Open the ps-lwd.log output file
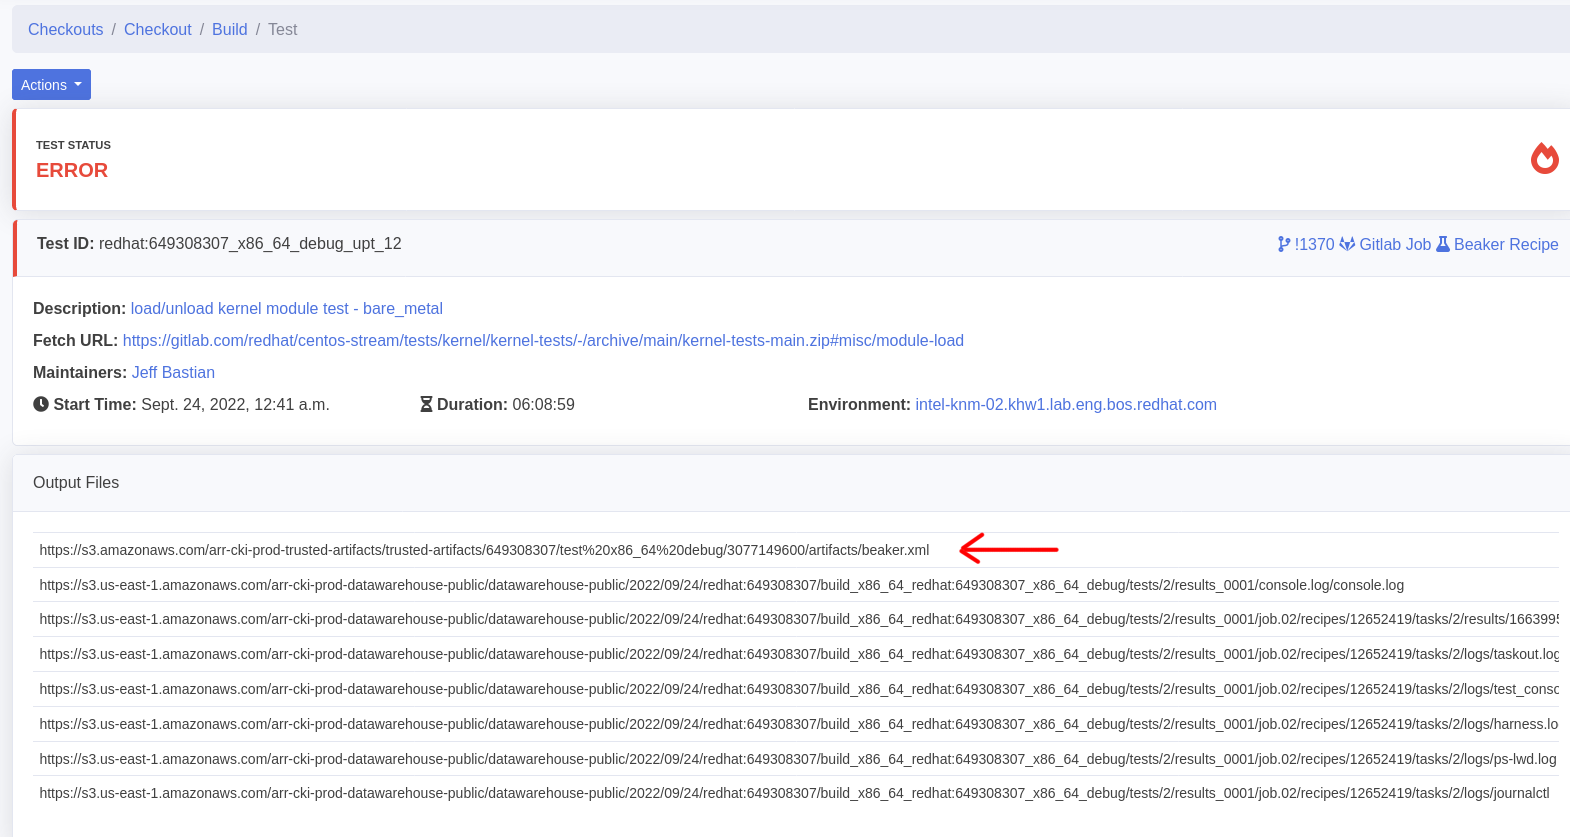The height and width of the screenshot is (837, 1570). 797,759
